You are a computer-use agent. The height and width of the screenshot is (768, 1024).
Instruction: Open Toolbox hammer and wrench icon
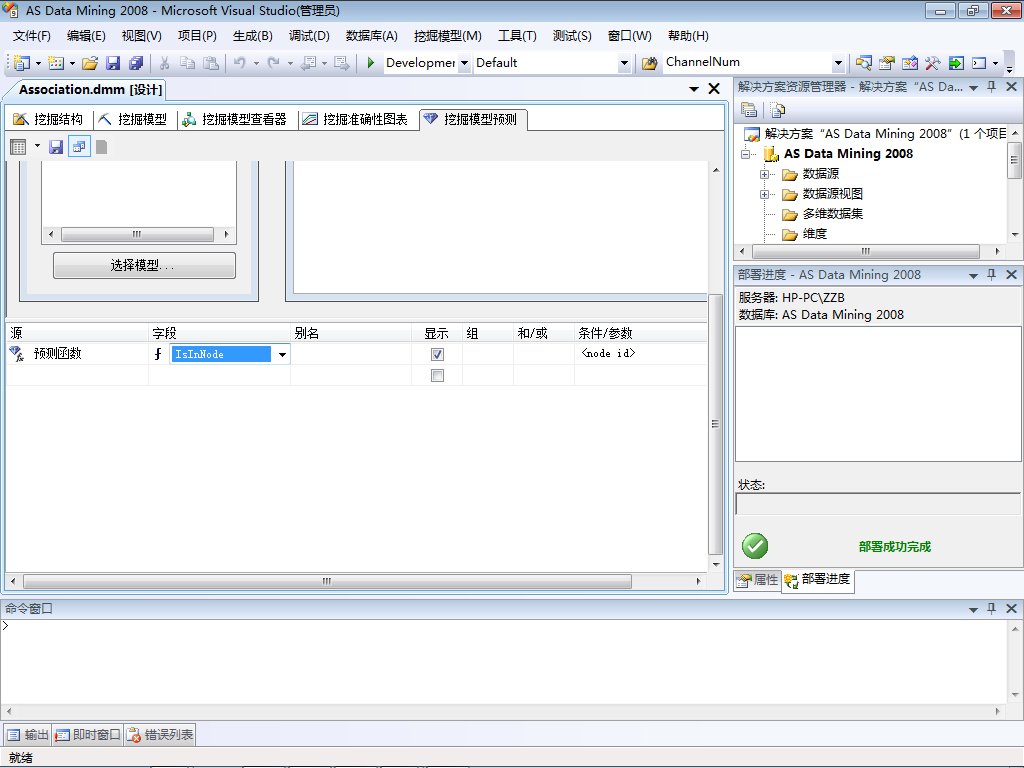[933, 63]
